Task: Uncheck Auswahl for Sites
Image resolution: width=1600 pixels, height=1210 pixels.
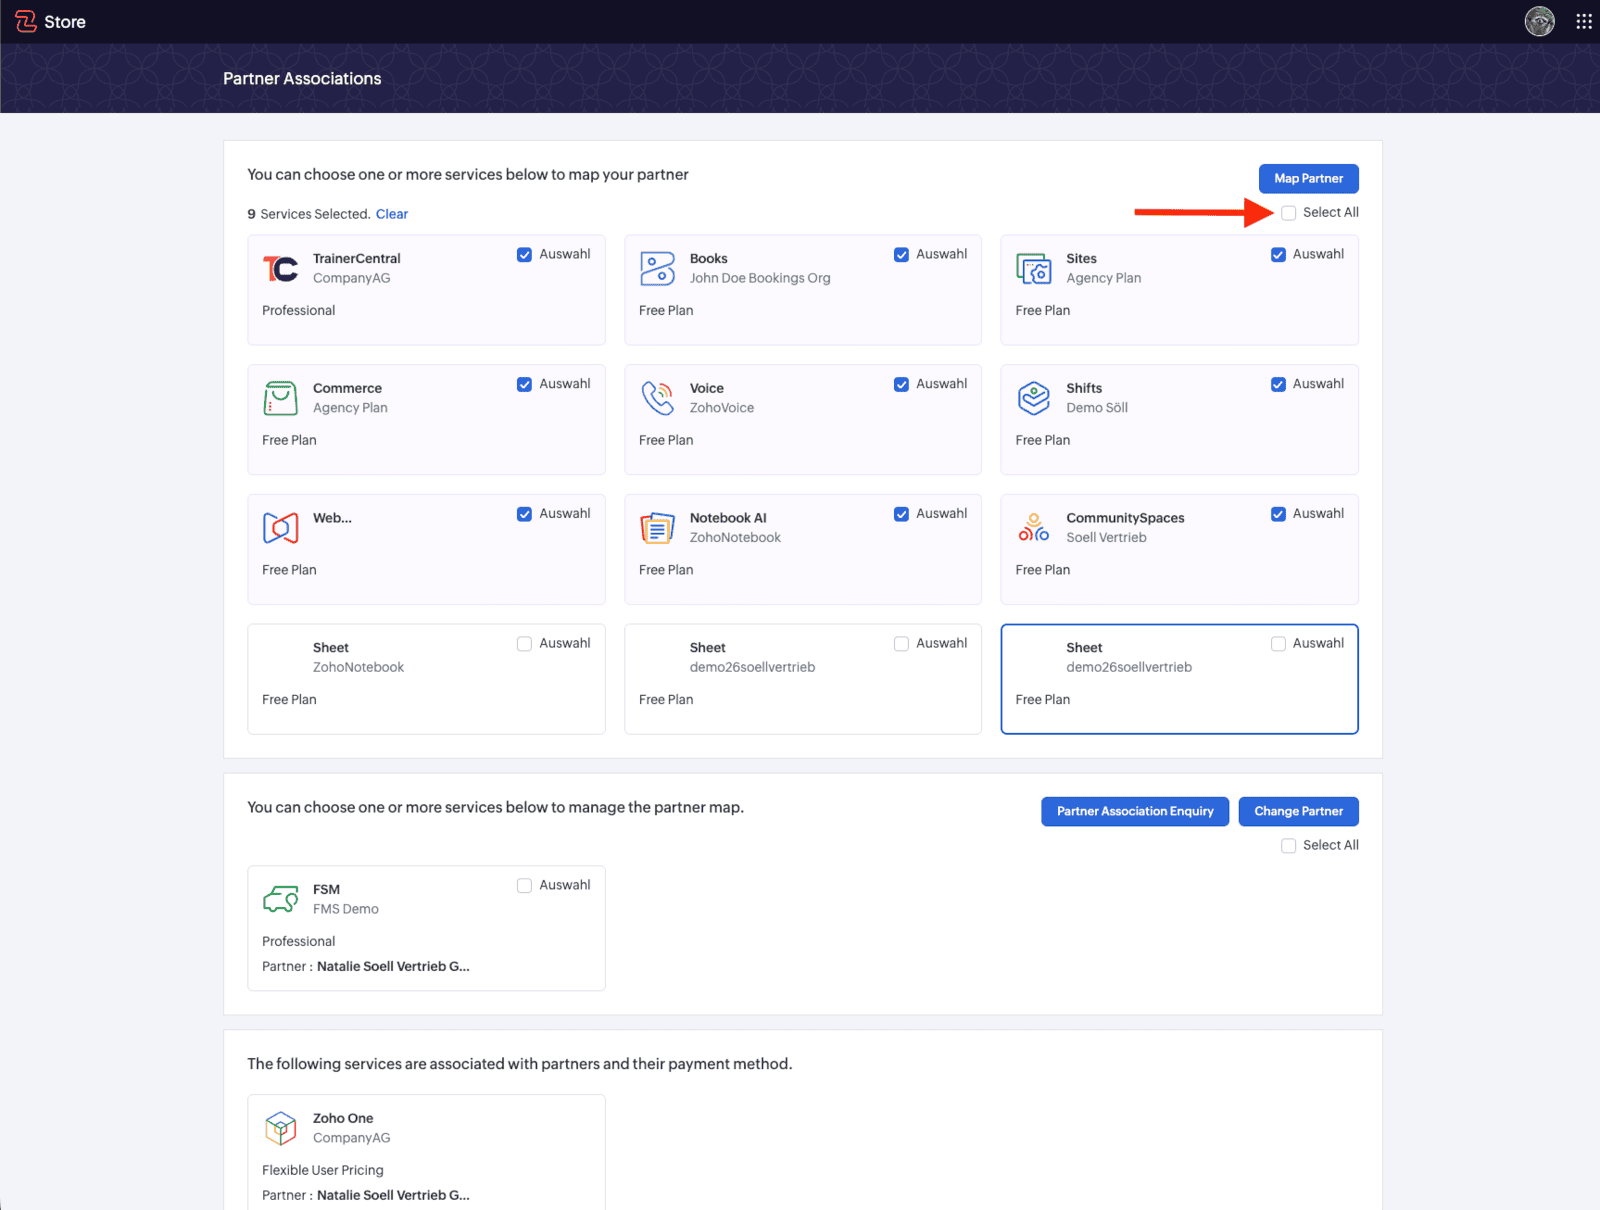Action: click(x=1278, y=255)
